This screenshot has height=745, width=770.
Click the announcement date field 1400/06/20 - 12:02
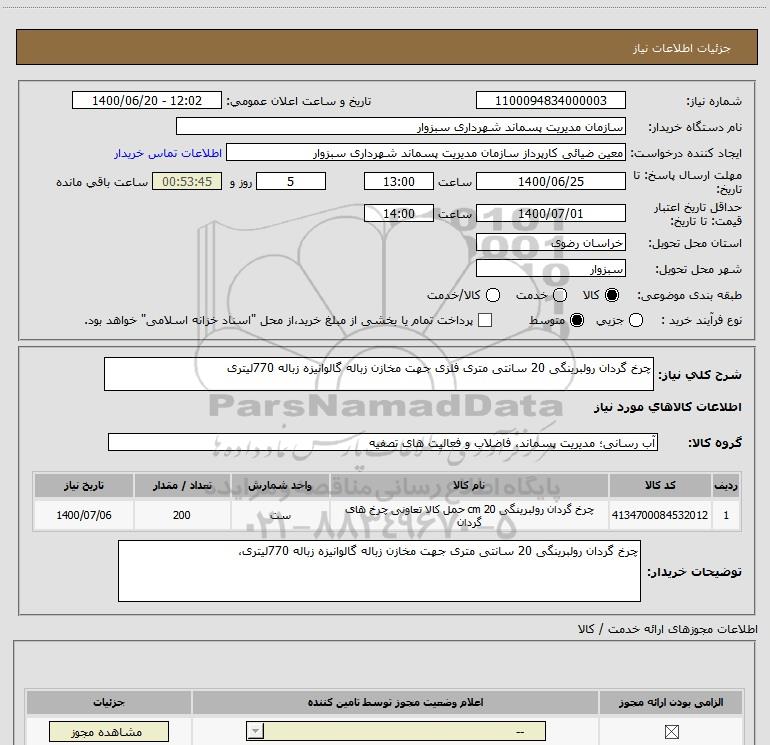tap(147, 101)
